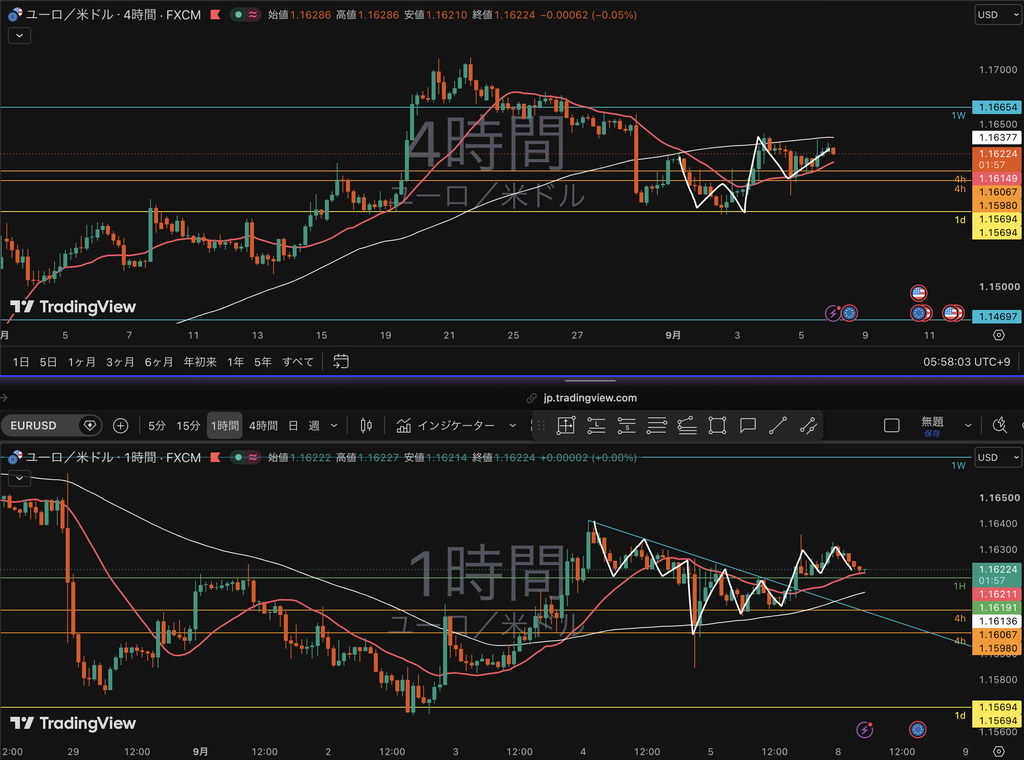The height and width of the screenshot is (760, 1024).
Task: Expand the USD currency dropdown on upper chart
Action: tap(998, 14)
